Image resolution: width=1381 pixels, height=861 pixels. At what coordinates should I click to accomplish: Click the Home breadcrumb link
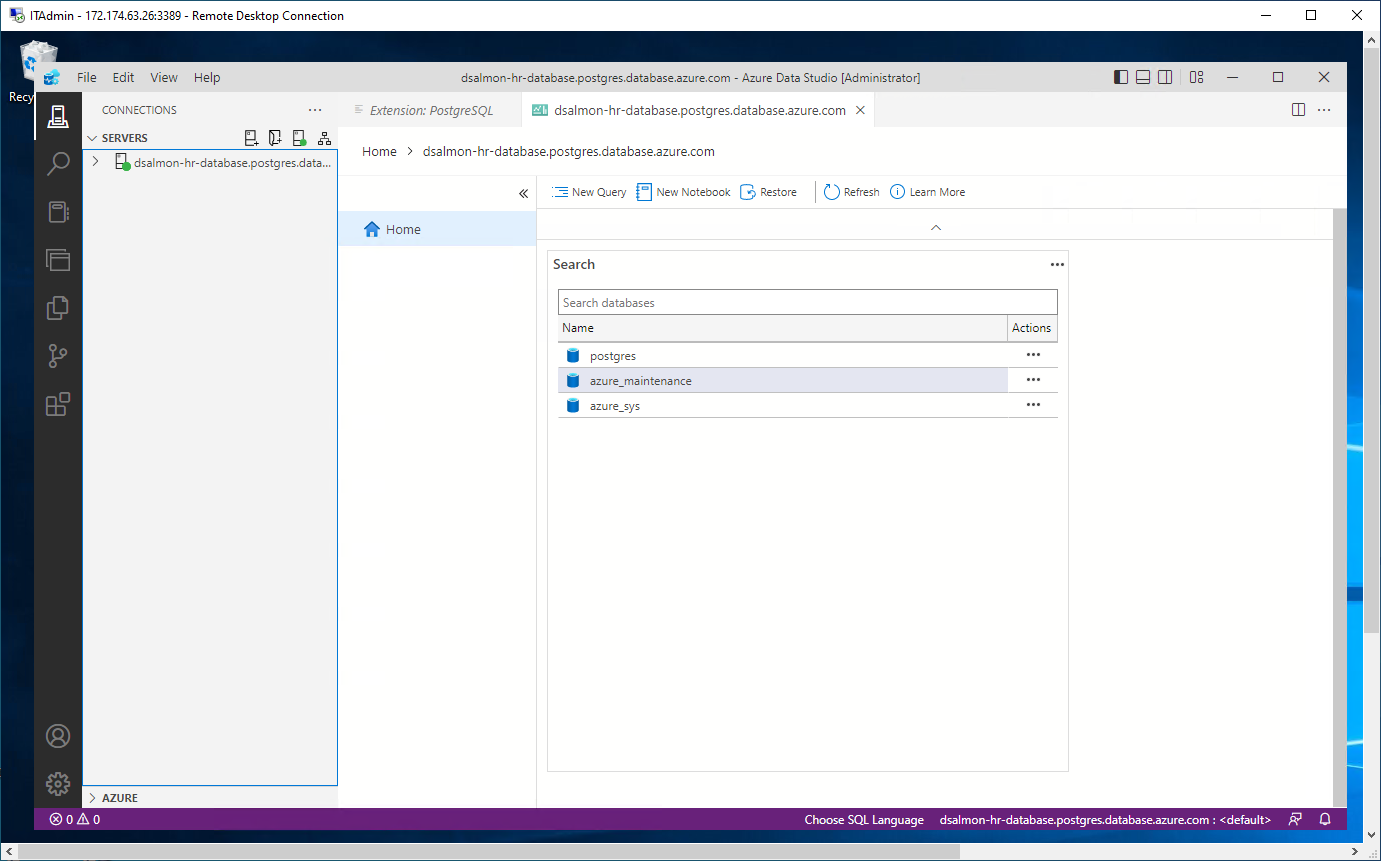coord(379,152)
